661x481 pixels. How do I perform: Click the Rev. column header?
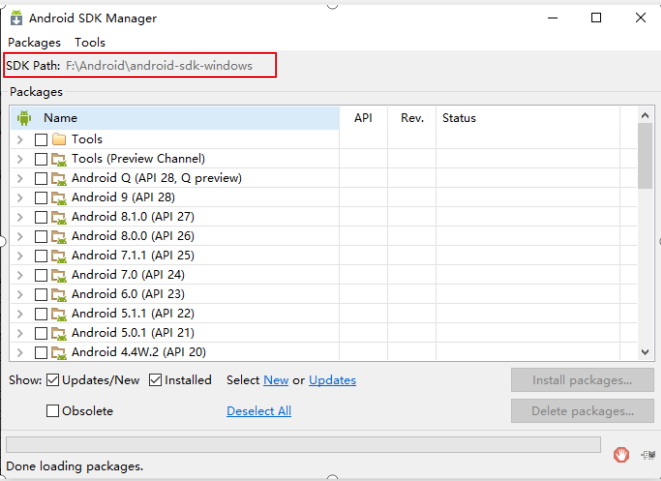(x=412, y=118)
